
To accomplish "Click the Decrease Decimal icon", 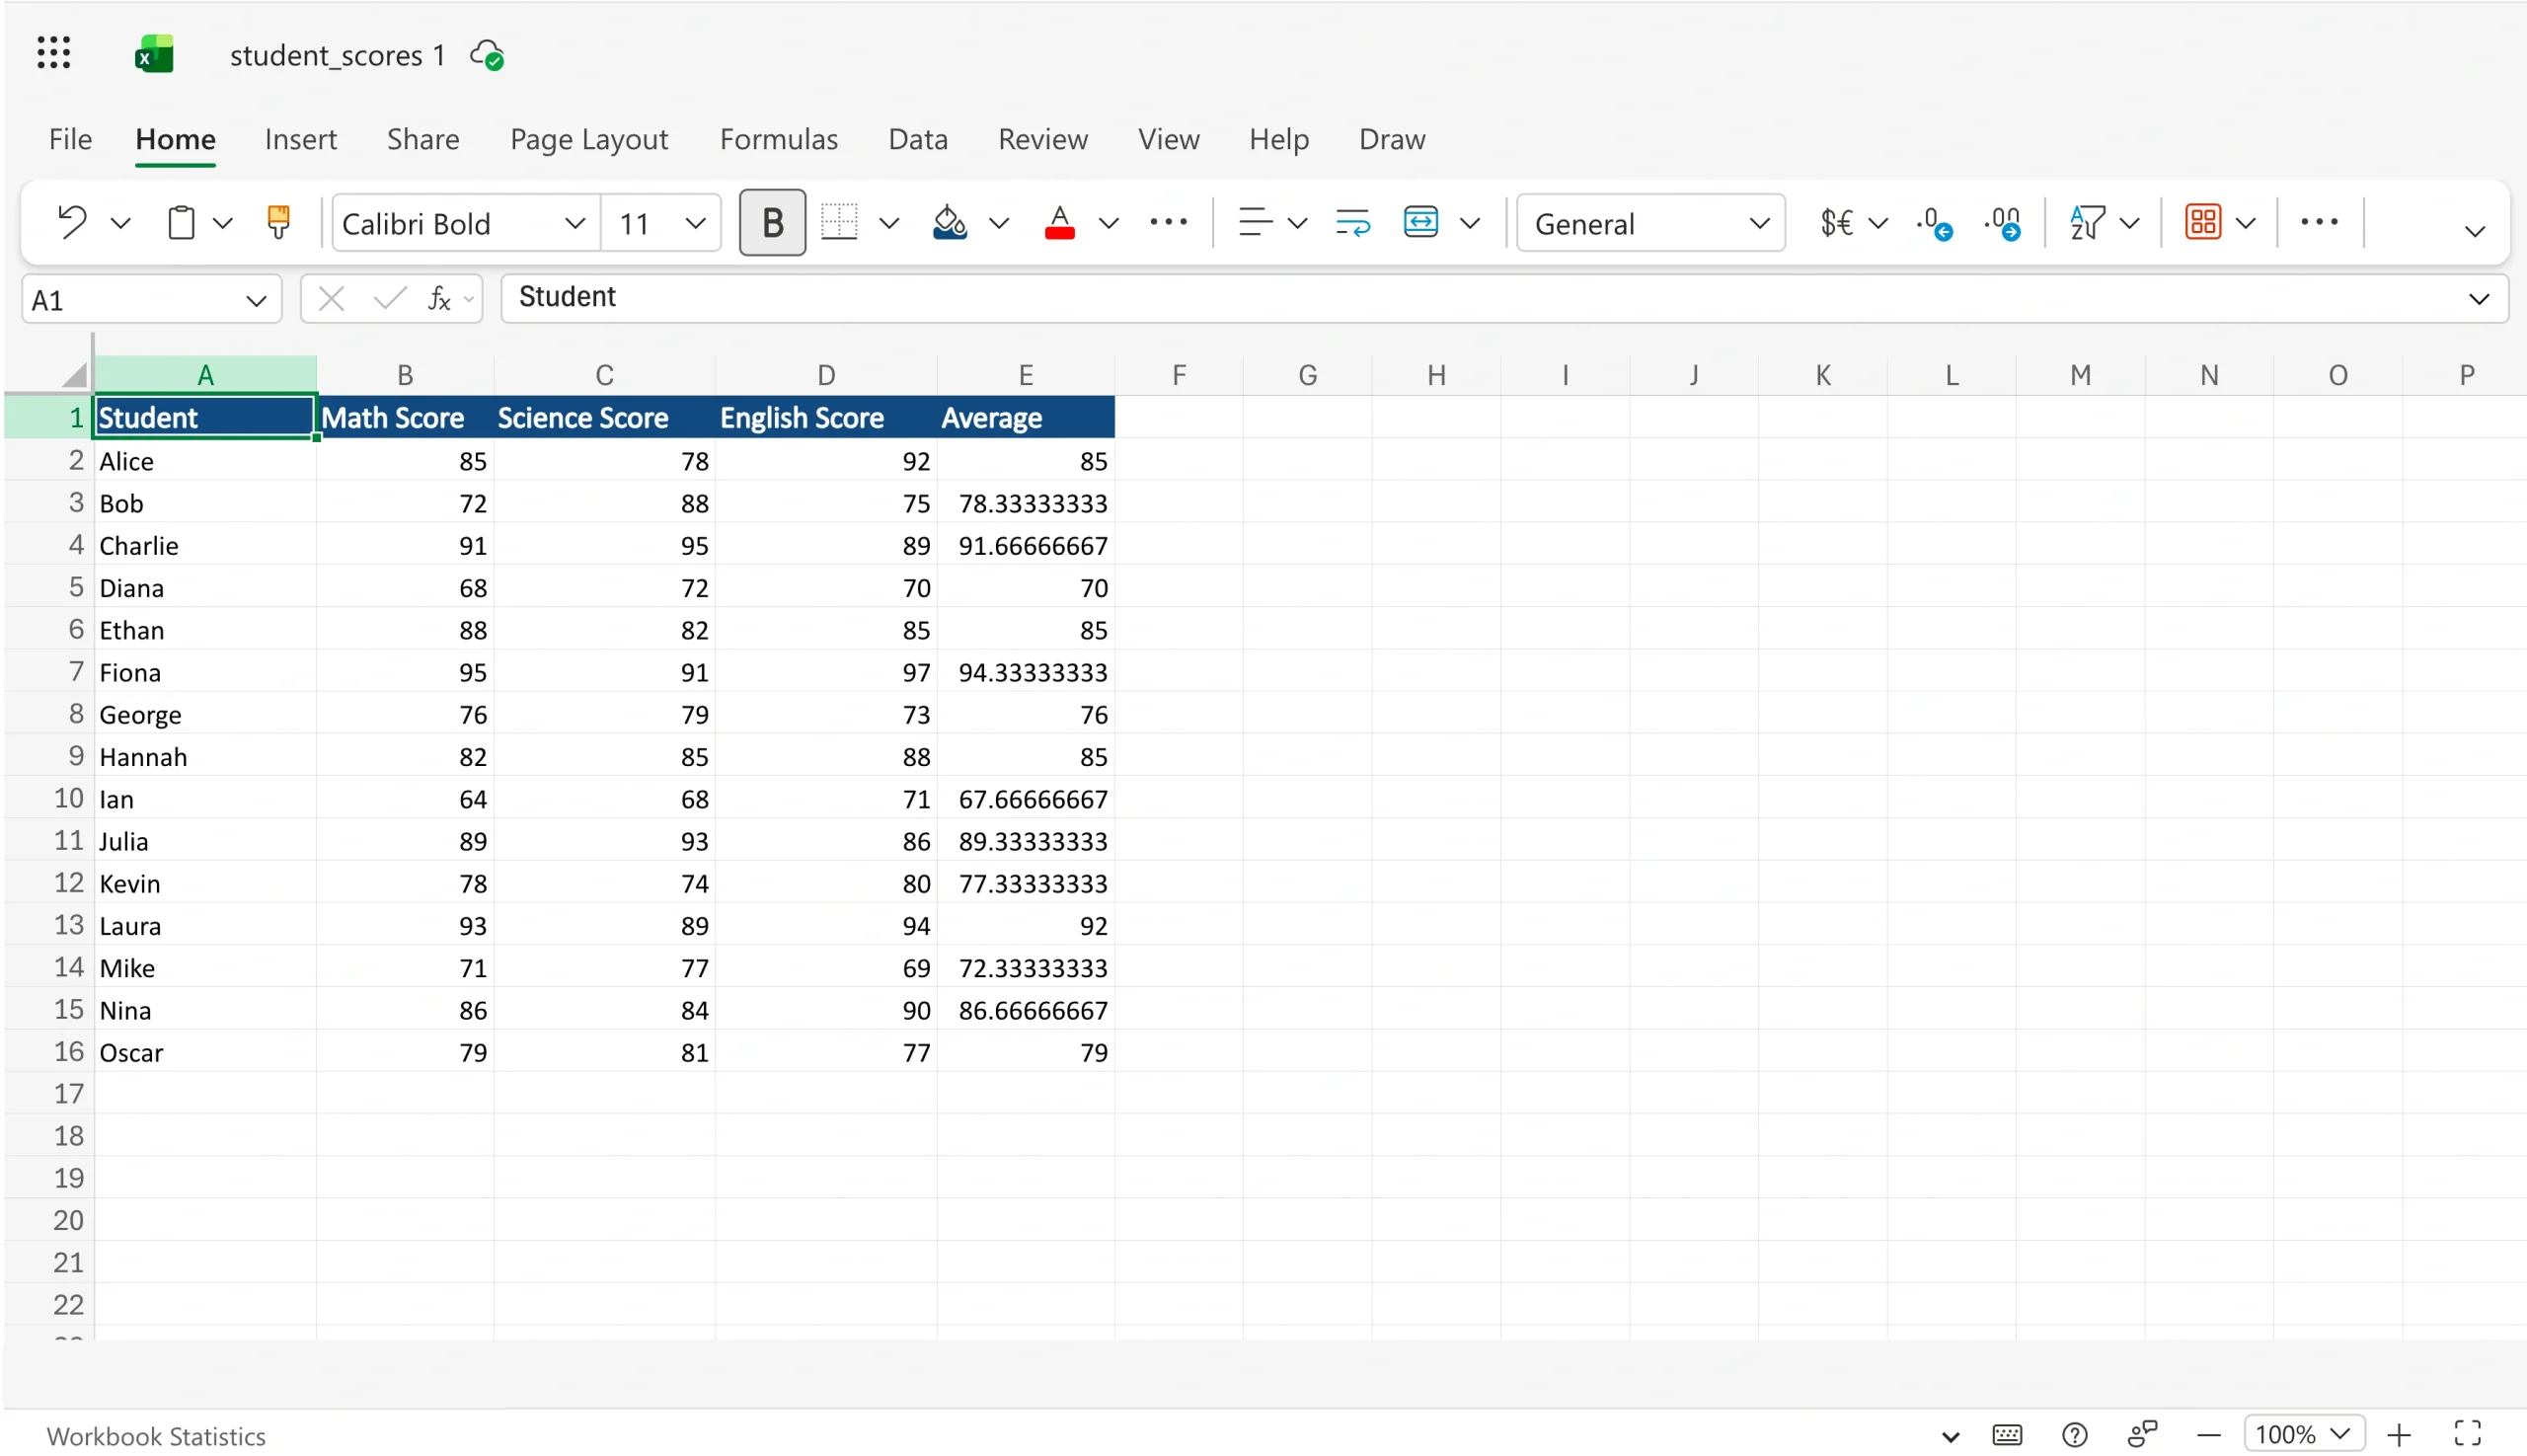I will [1934, 223].
